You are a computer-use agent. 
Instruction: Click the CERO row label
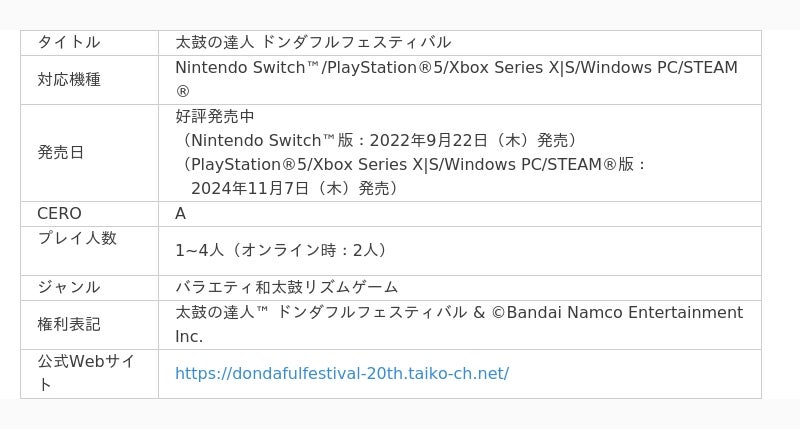[x=59, y=213]
